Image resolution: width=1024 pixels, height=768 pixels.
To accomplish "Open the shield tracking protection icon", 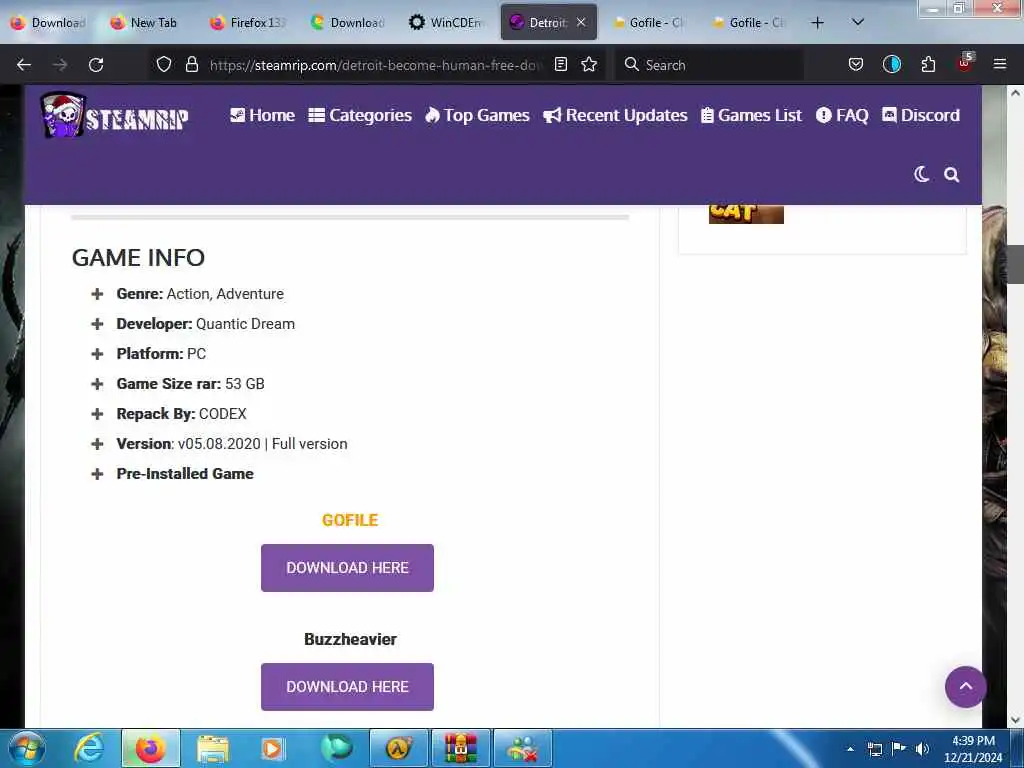I will point(164,64).
